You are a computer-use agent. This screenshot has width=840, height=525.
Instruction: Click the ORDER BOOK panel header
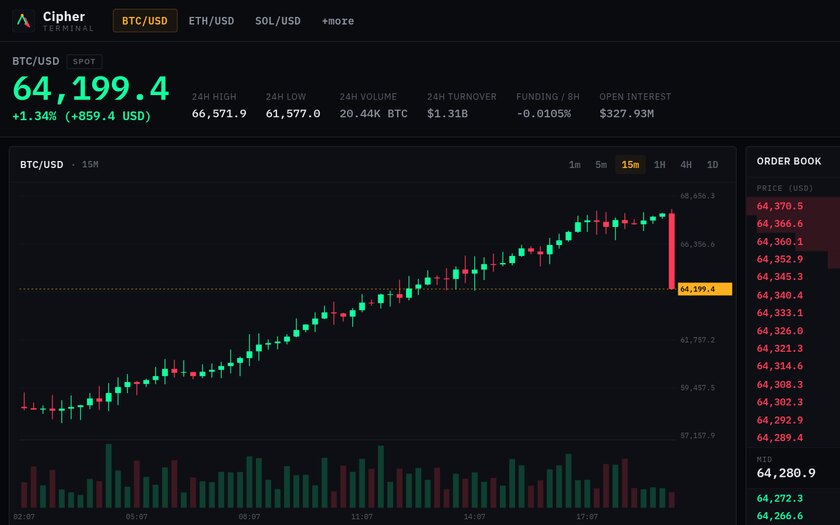789,161
